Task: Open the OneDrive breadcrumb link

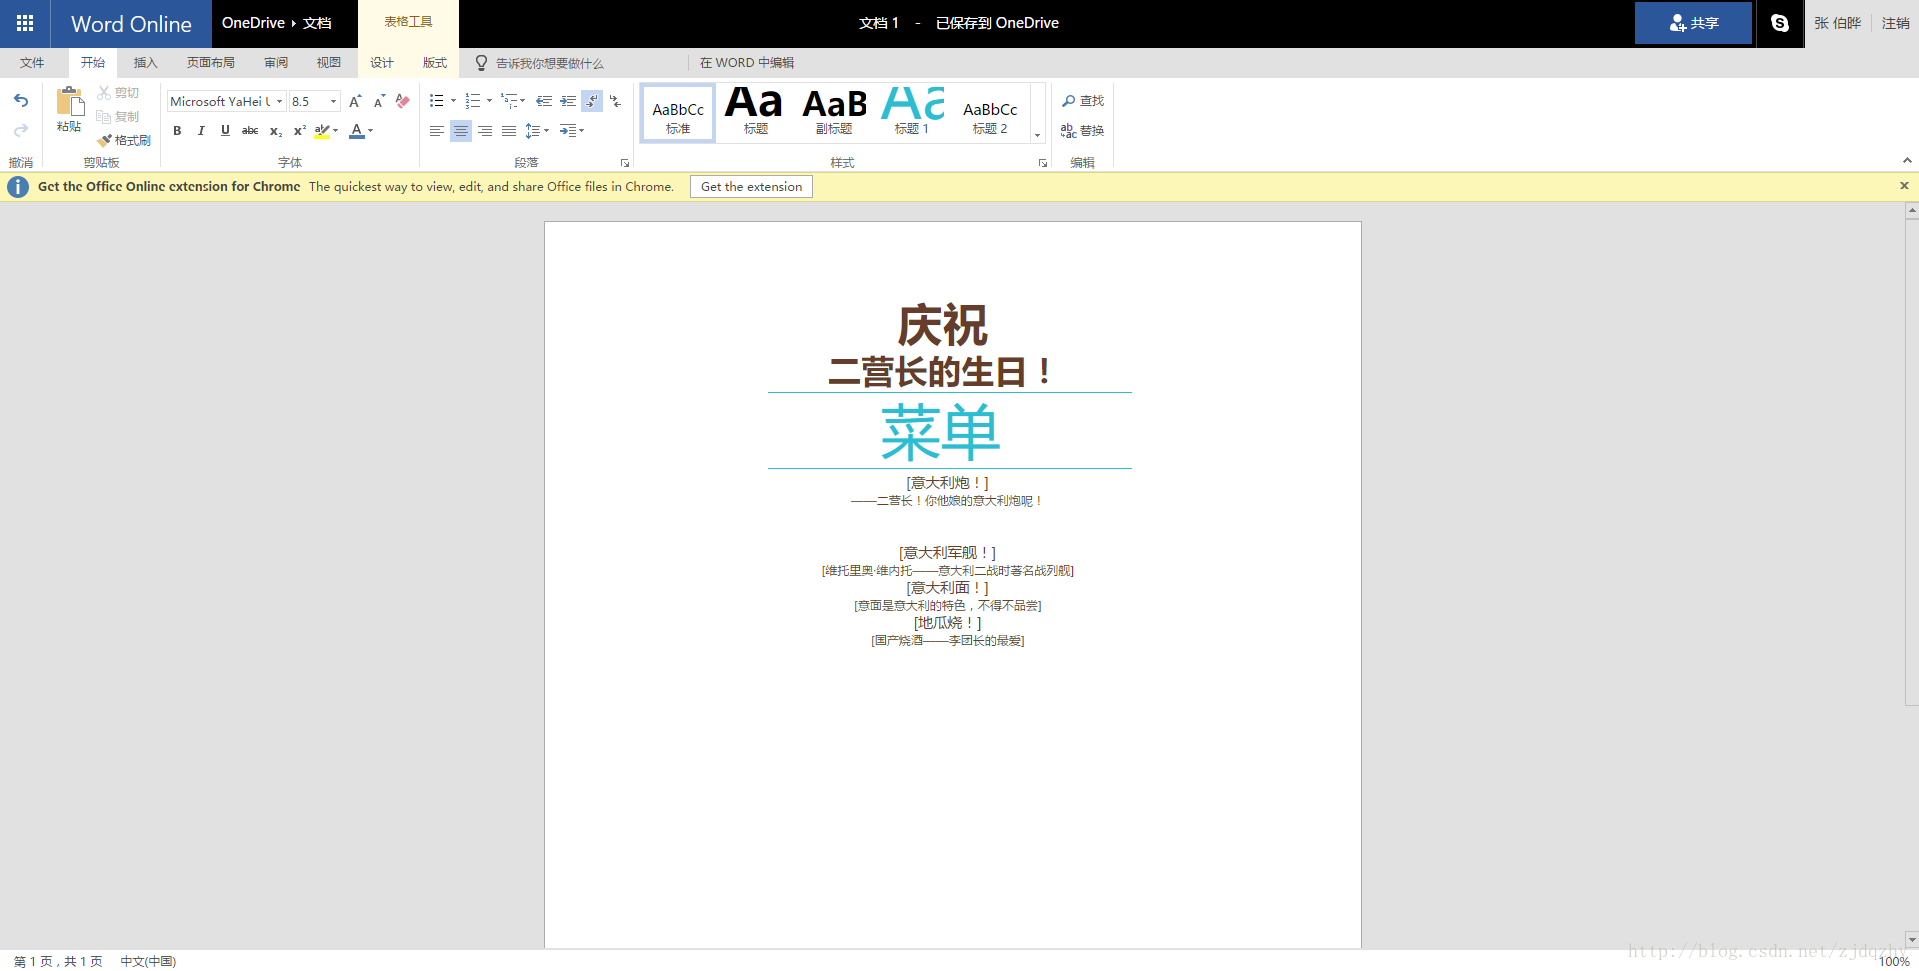Action: point(253,23)
